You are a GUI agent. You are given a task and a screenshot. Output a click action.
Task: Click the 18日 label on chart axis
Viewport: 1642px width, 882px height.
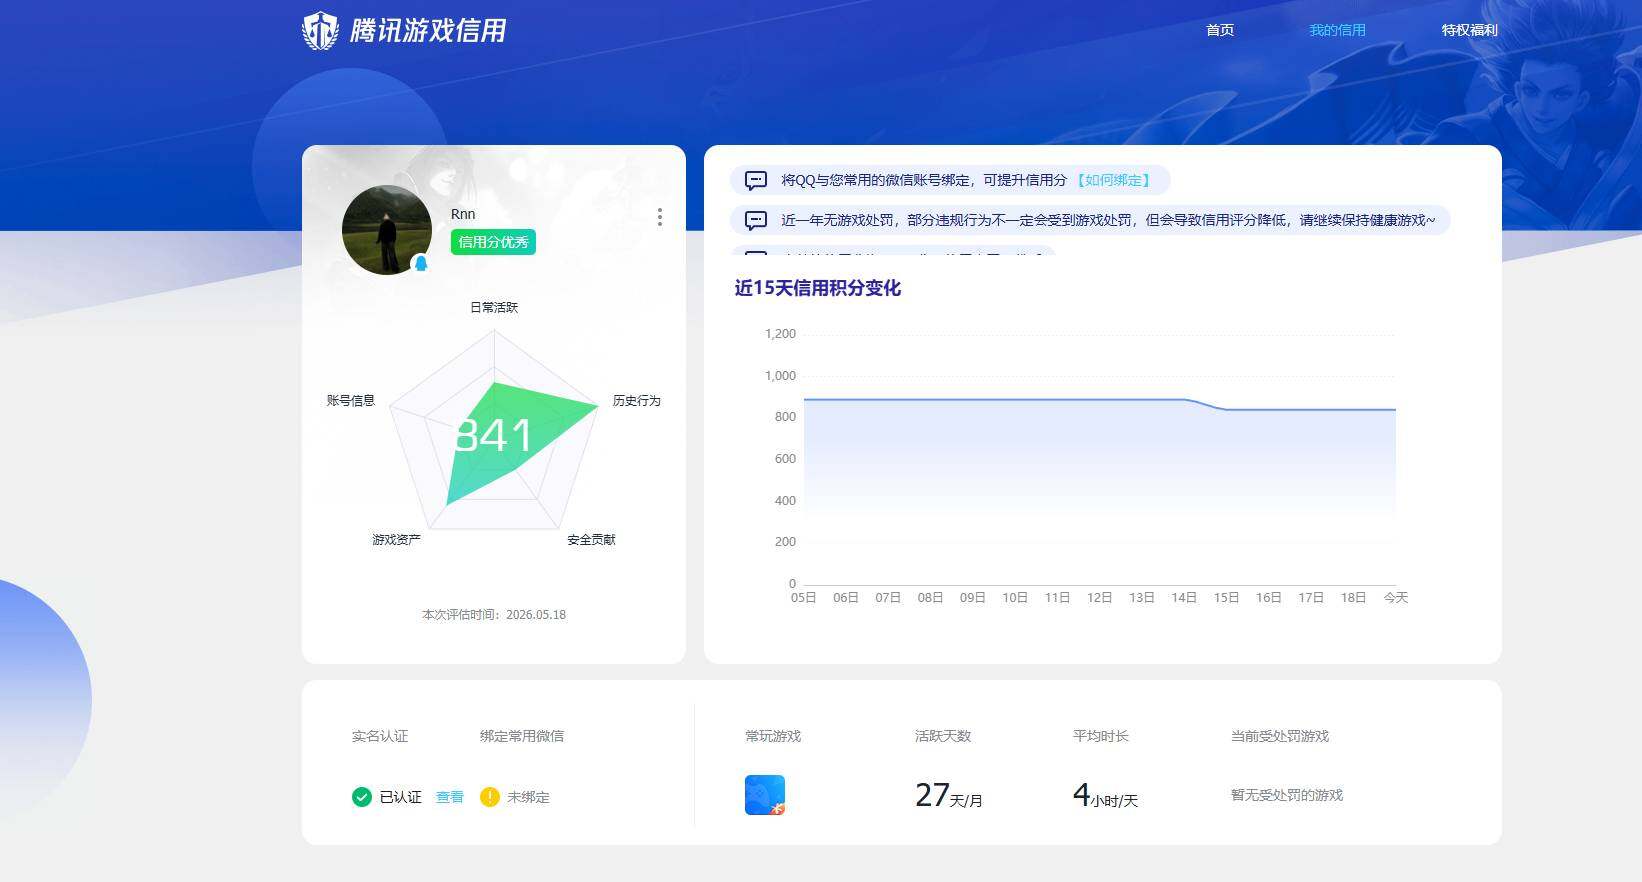(x=1353, y=598)
